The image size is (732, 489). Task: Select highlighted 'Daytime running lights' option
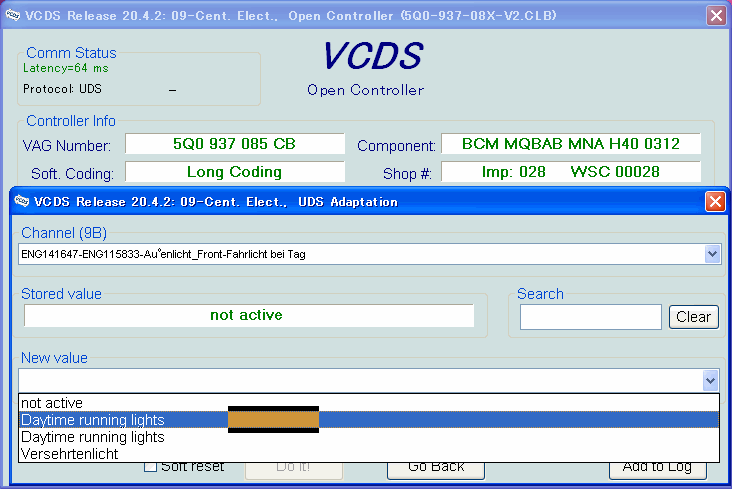[369, 420]
